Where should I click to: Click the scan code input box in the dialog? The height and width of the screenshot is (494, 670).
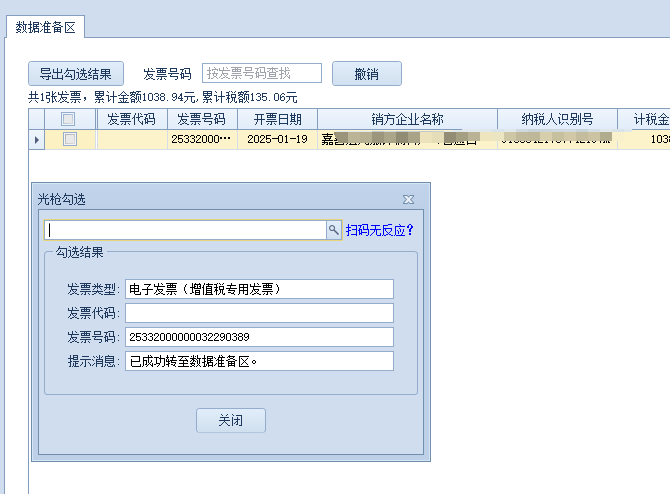pos(185,230)
